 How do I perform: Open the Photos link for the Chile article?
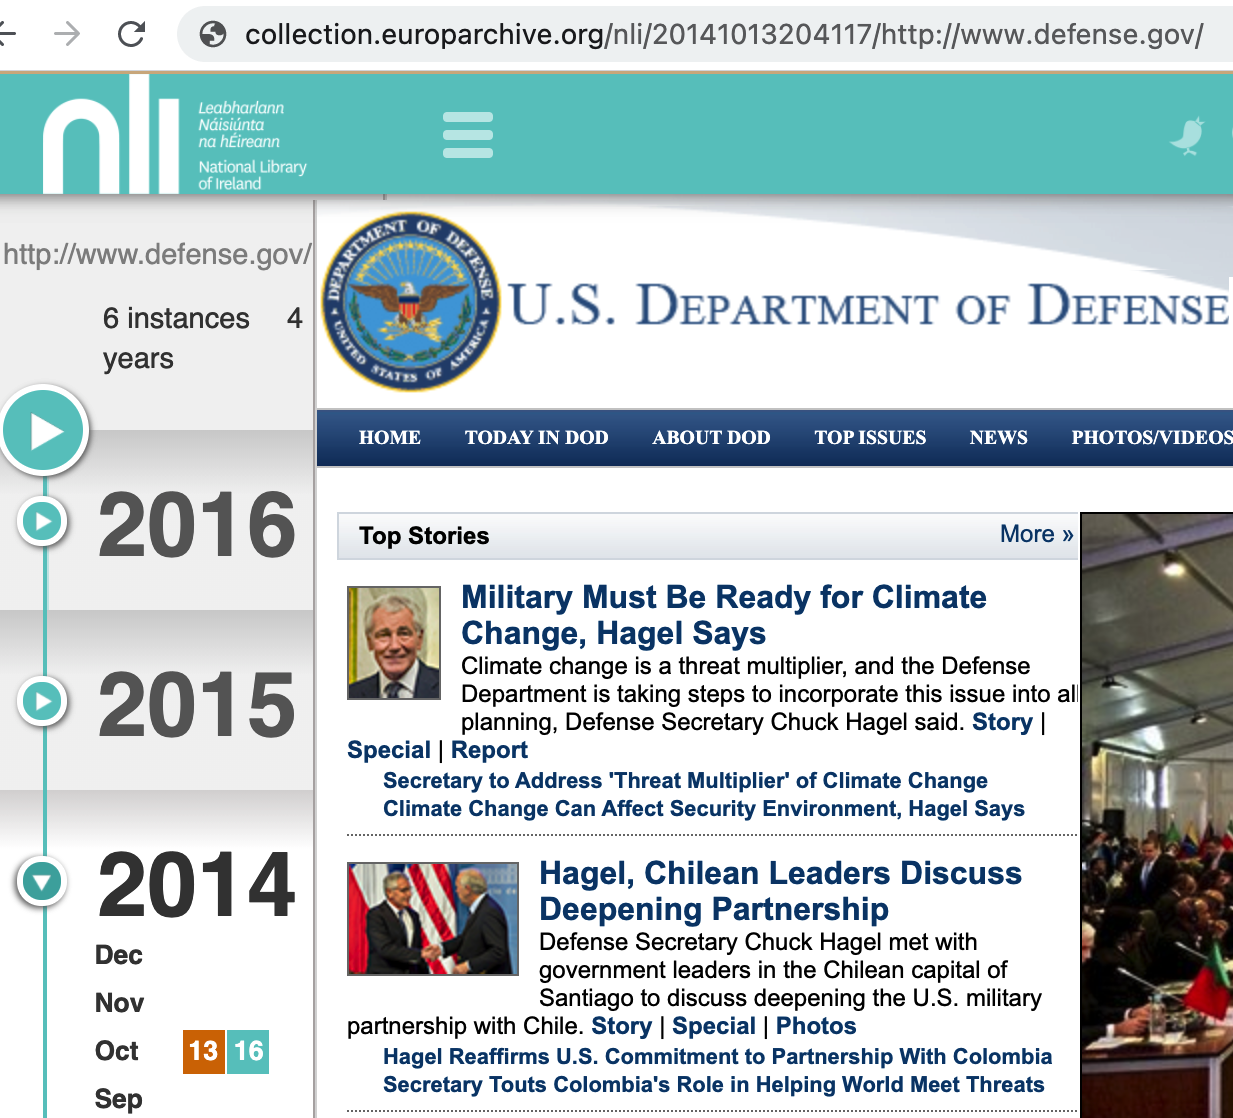tap(816, 1026)
